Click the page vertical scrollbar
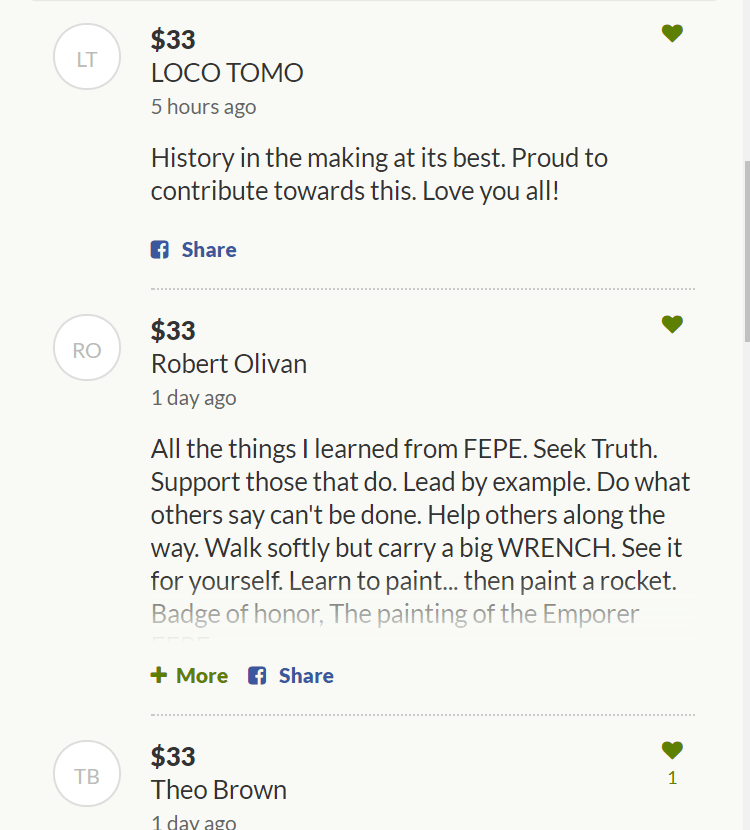 tap(746, 250)
